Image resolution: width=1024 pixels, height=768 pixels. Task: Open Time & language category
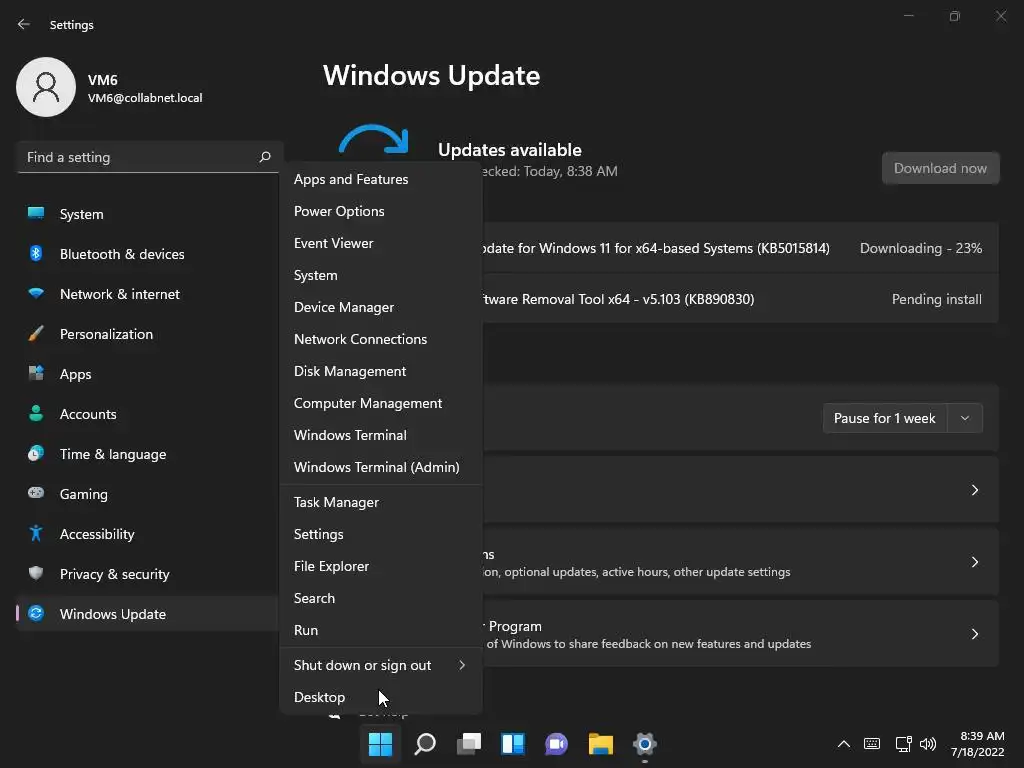[x=148, y=454]
